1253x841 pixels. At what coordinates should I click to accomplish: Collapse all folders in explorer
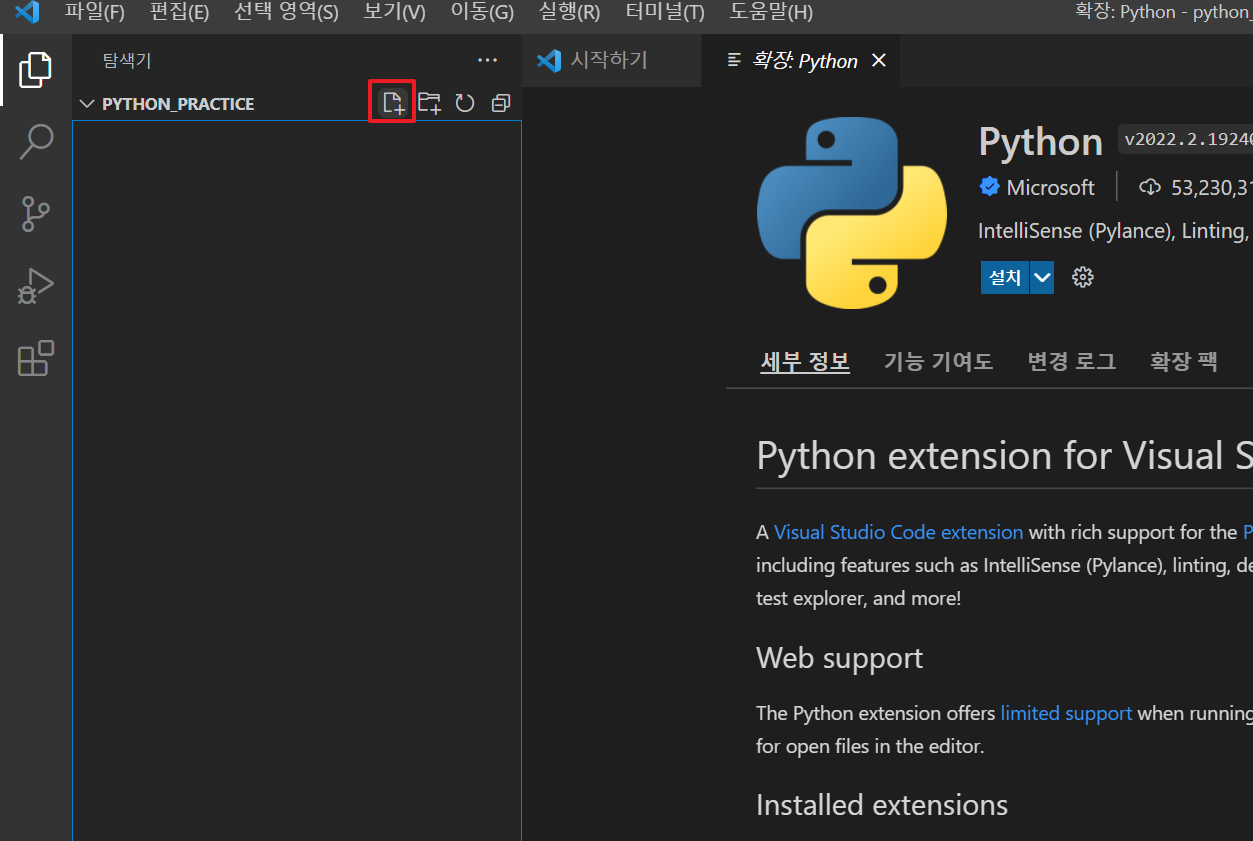[x=501, y=103]
